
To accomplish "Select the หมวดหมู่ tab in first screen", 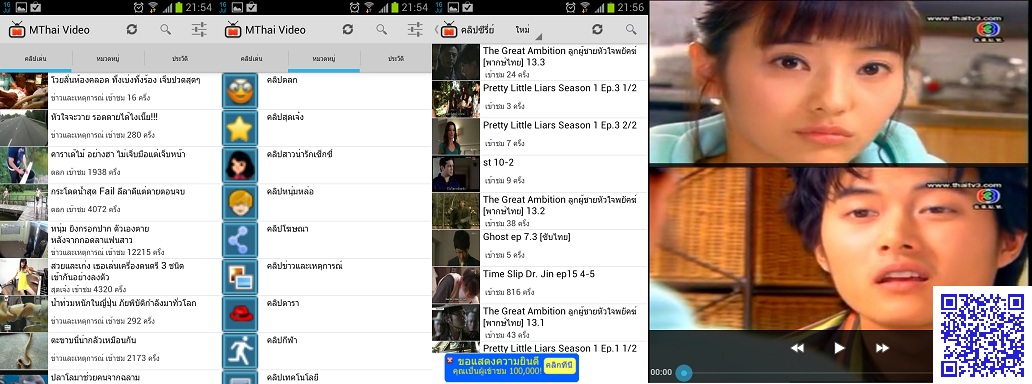I will click(x=107, y=59).
